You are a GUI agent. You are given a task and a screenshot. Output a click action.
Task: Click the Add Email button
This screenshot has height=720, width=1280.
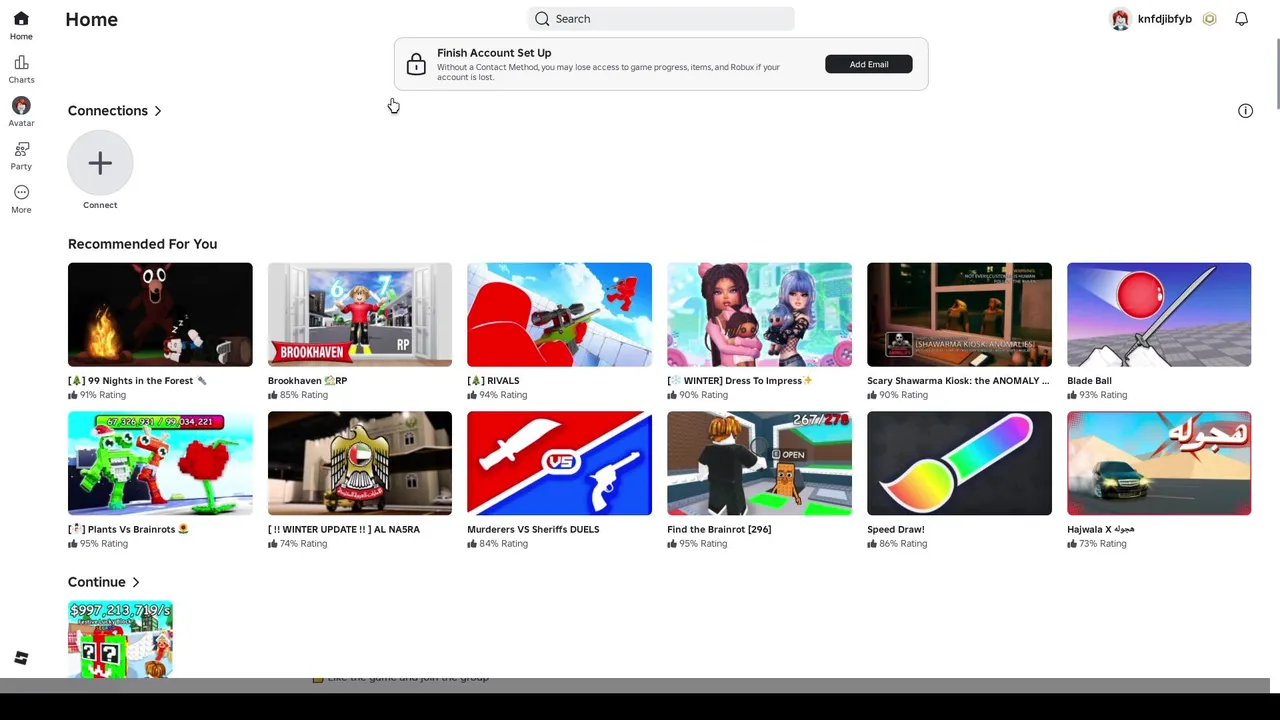(x=868, y=64)
